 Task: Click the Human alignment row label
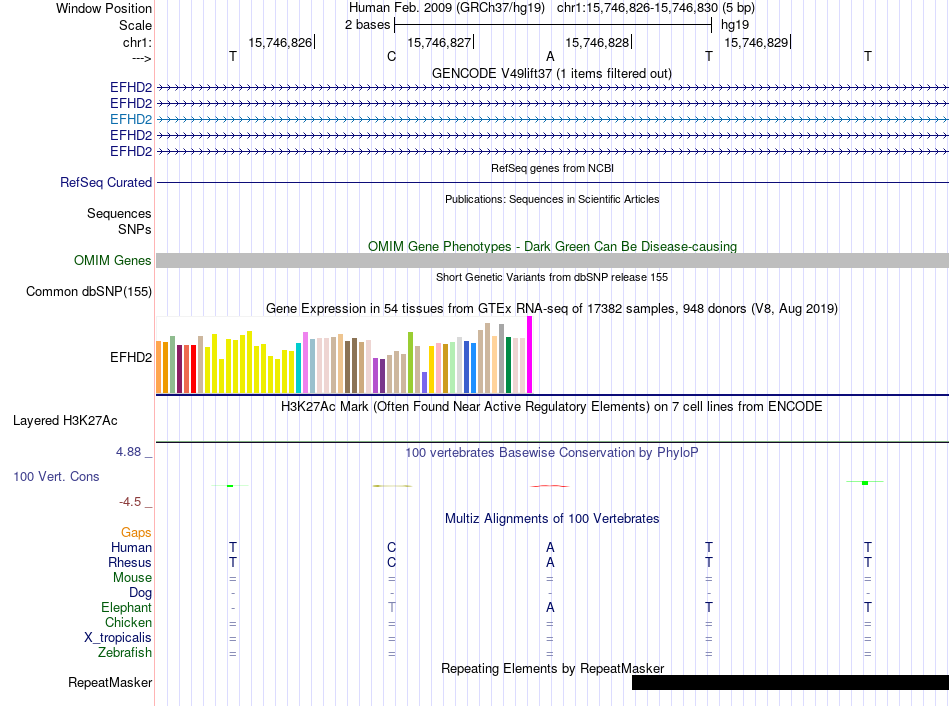click(131, 548)
